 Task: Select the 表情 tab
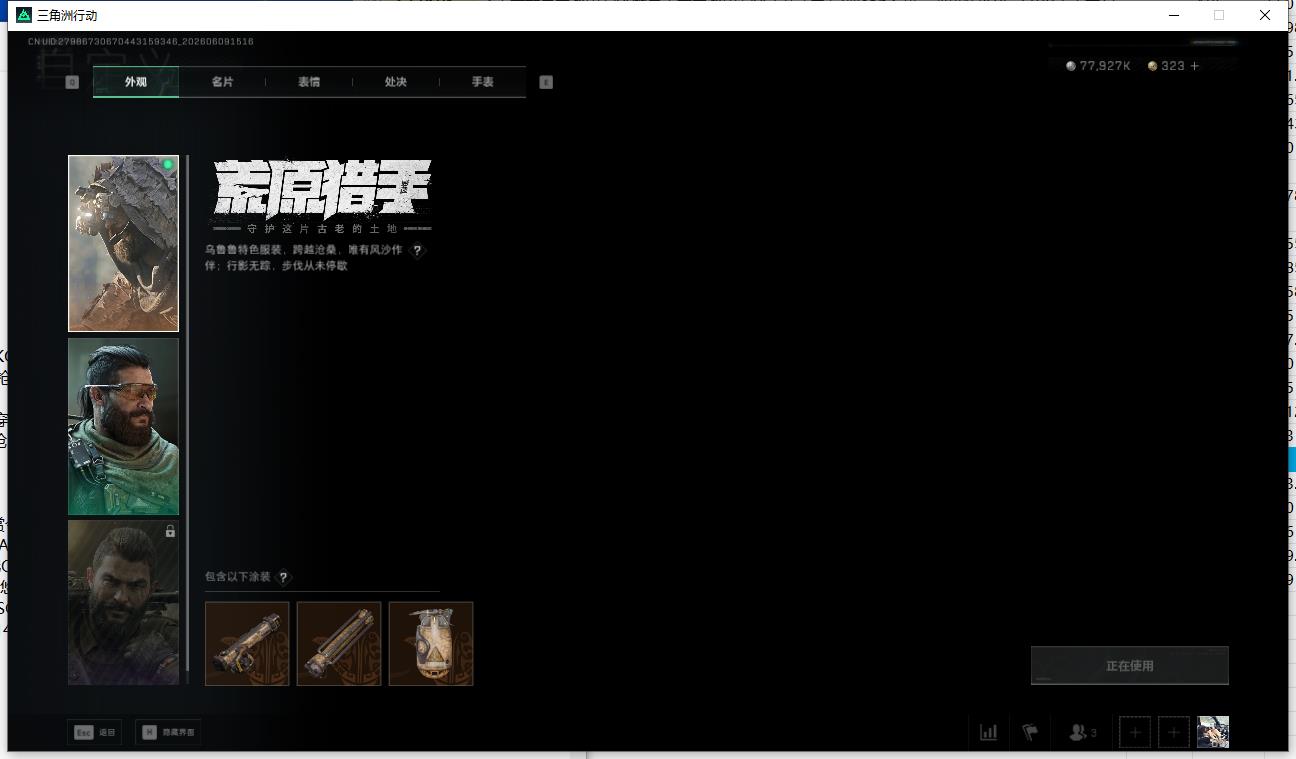(309, 82)
